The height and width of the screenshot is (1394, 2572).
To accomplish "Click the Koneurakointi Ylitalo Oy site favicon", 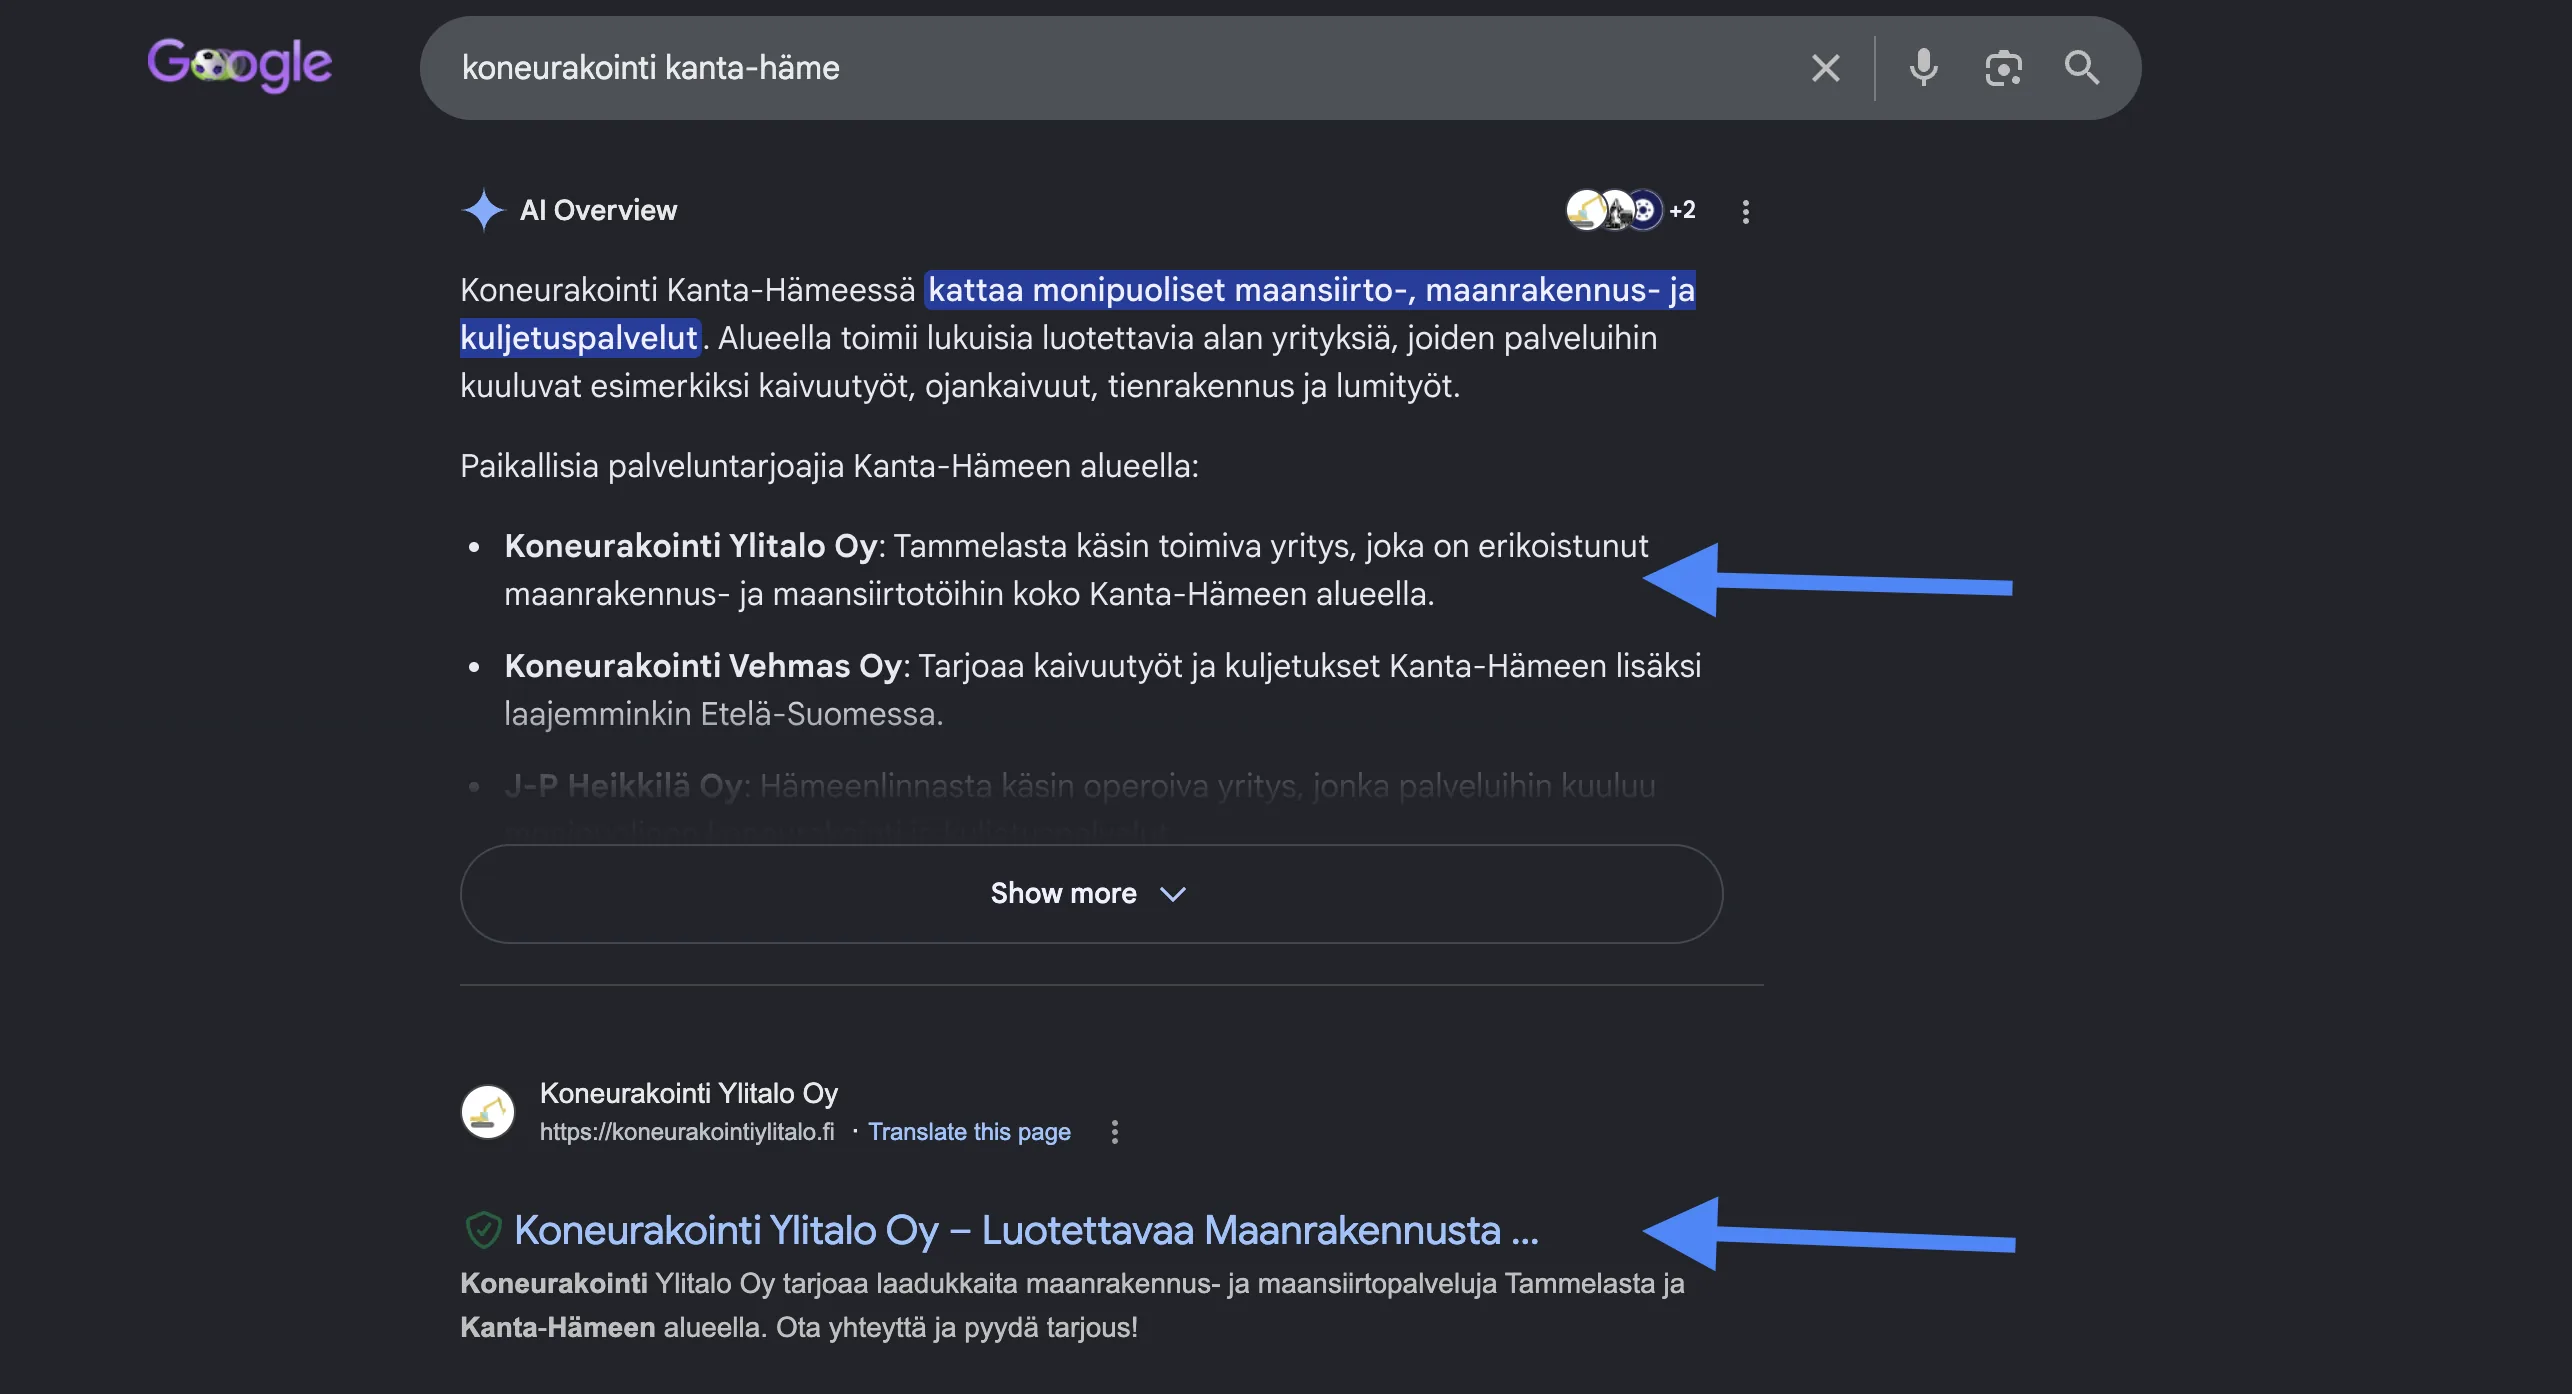I will pyautogui.click(x=488, y=1112).
